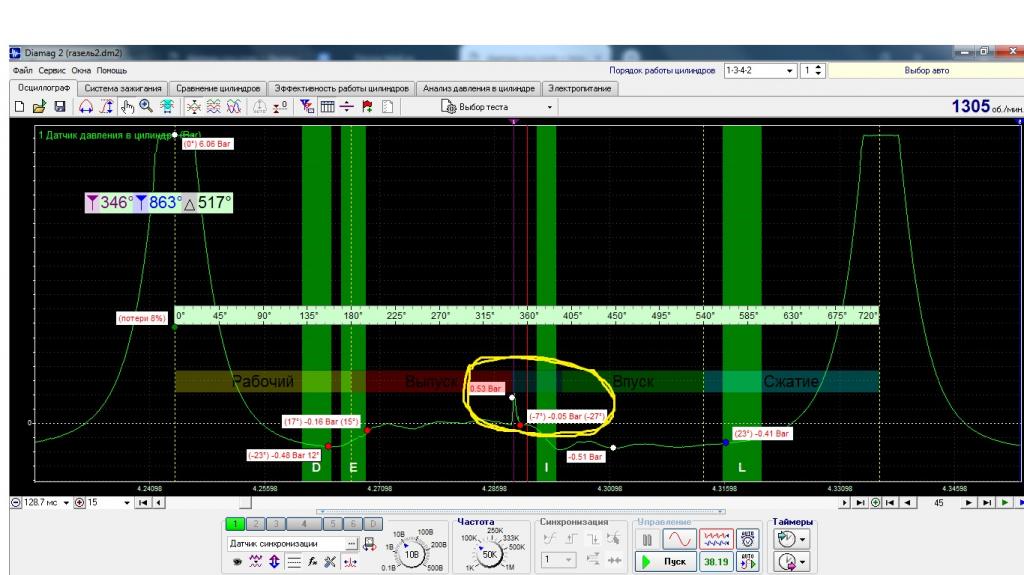The height and width of the screenshot is (575, 1024).
Task: Toggle channel D button
Action: point(373,524)
